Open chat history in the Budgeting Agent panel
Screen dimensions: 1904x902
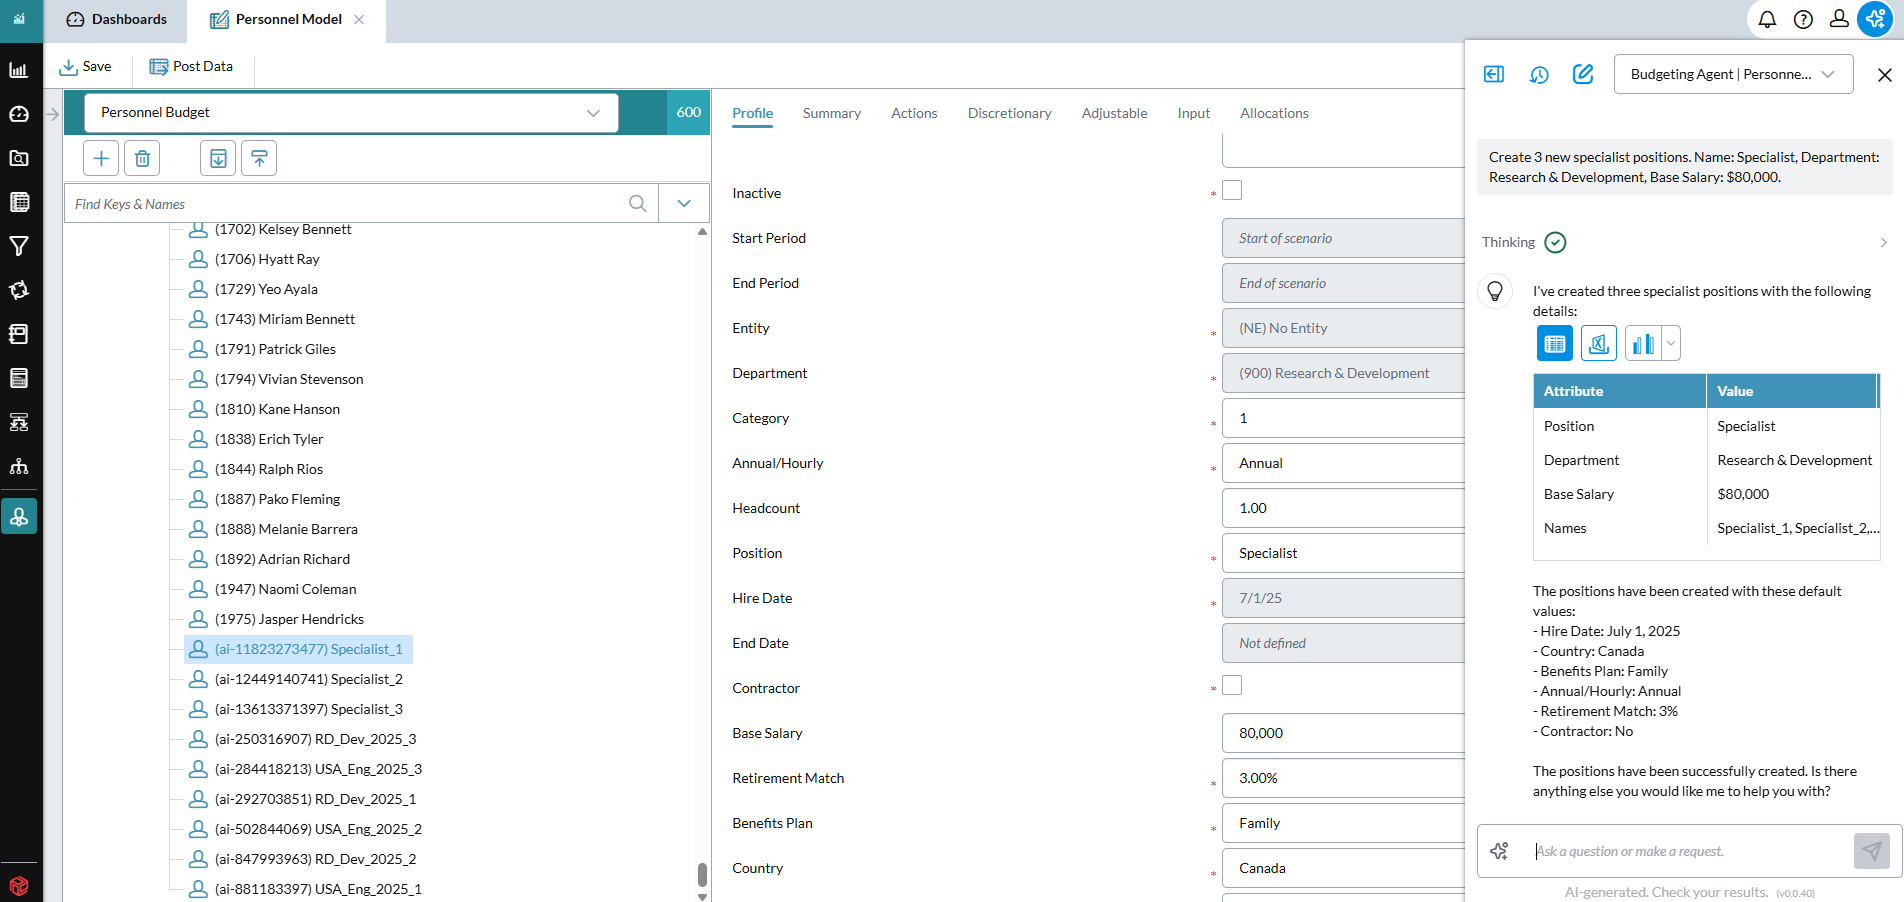pos(1539,74)
